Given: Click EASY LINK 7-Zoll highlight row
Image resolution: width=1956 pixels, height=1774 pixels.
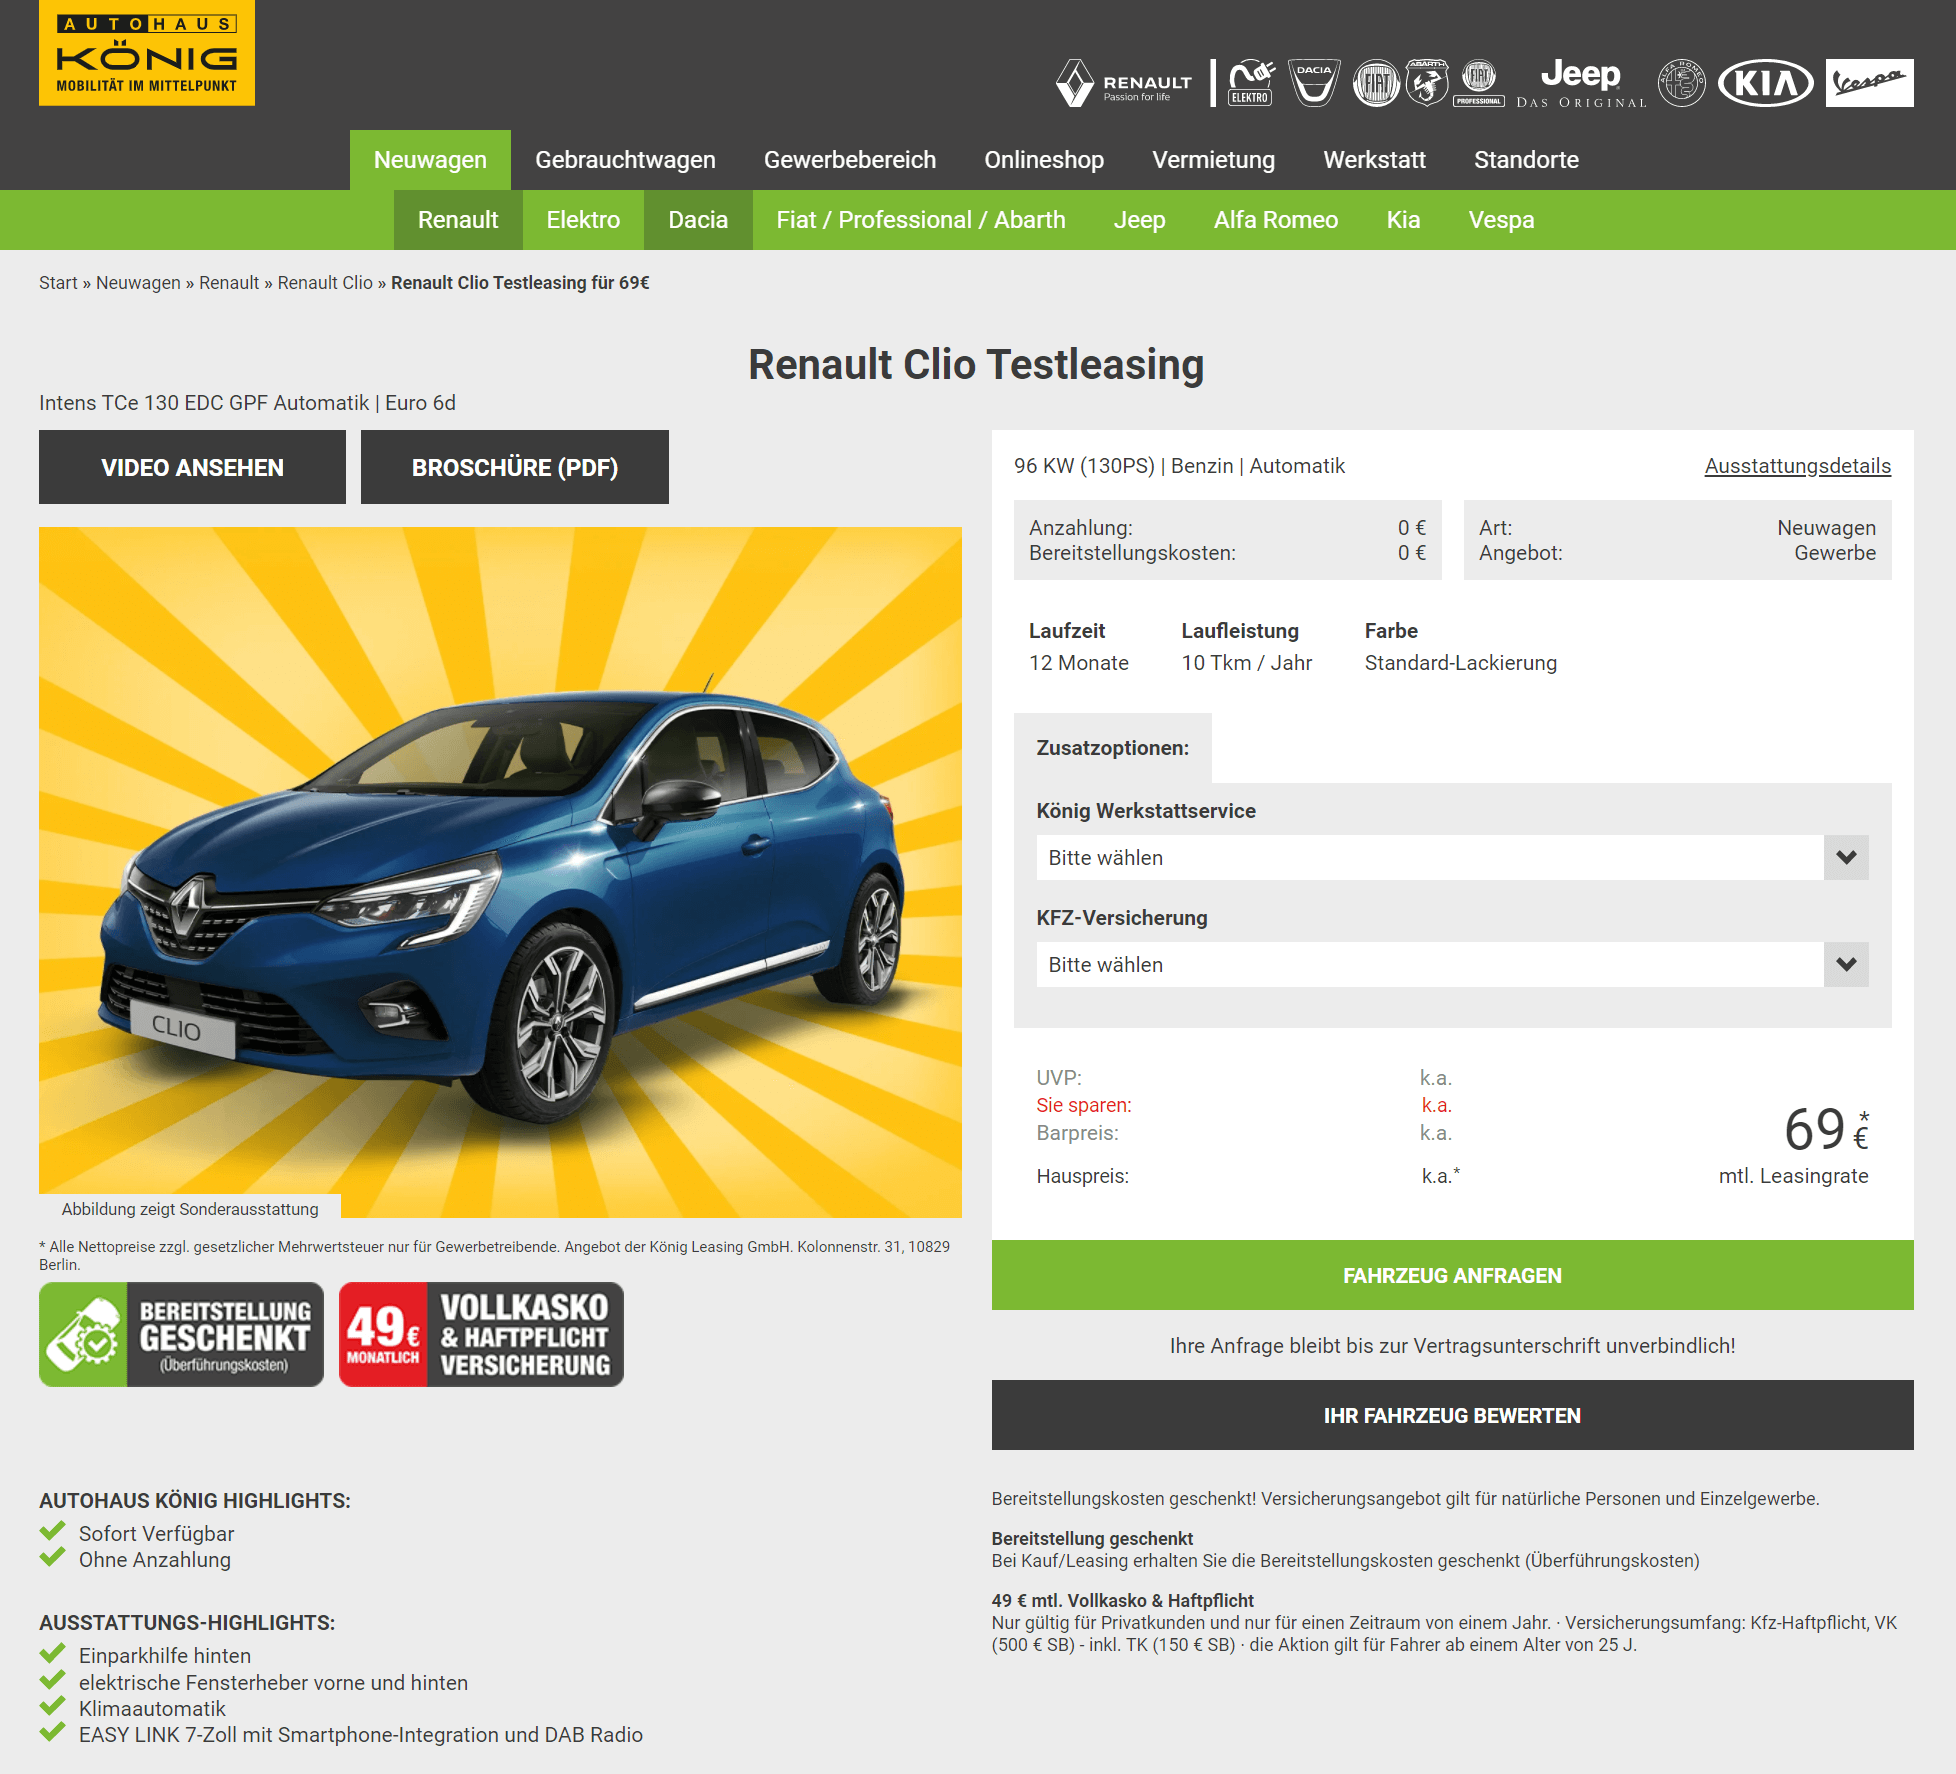Looking at the screenshot, I should click(361, 1735).
